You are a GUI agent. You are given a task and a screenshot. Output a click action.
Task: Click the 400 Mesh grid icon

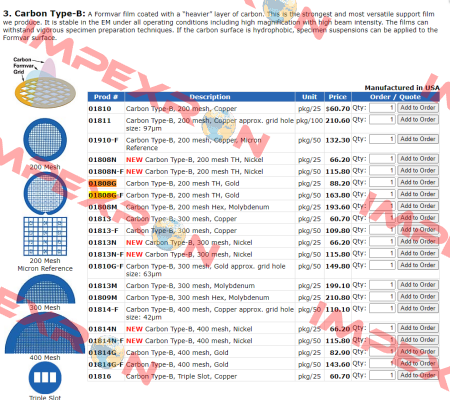coord(45,334)
